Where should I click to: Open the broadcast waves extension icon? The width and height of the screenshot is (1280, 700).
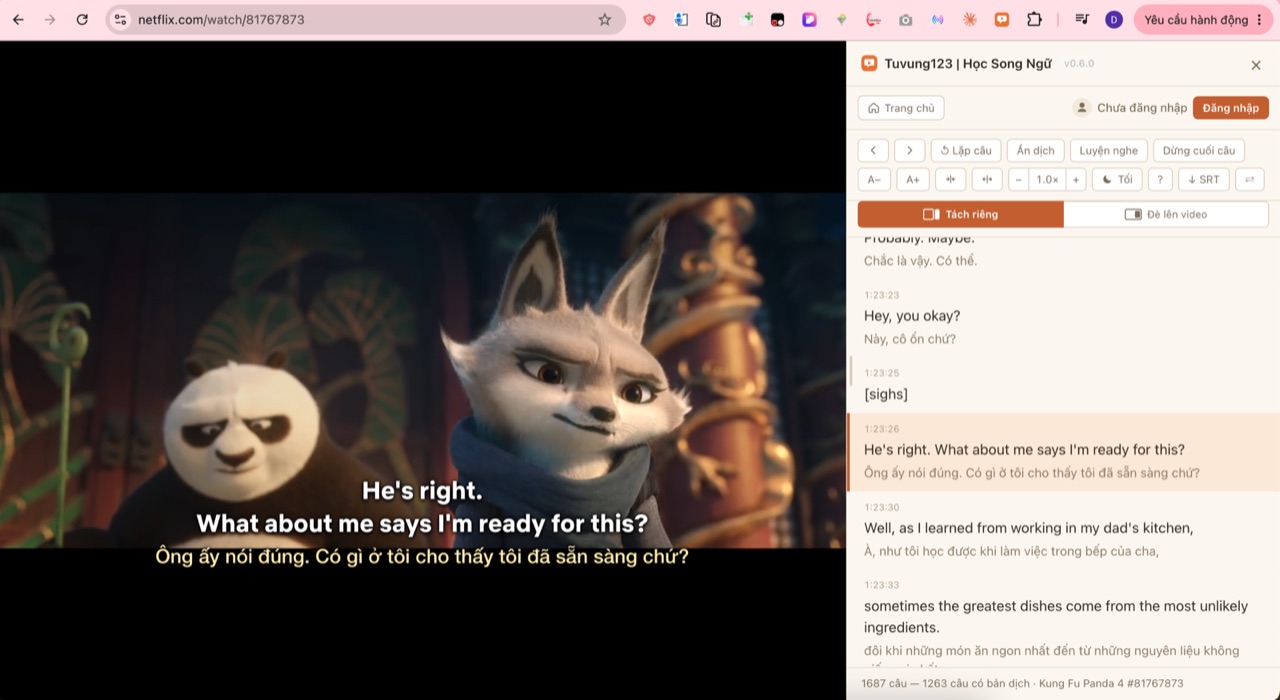(937, 19)
